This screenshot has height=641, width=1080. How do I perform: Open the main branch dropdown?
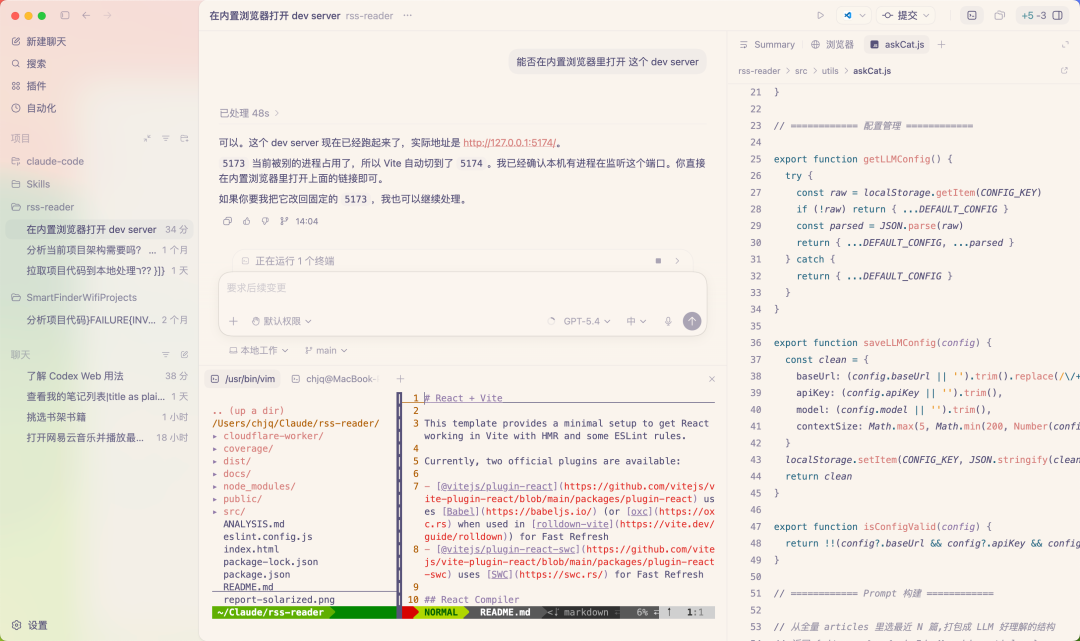(326, 350)
